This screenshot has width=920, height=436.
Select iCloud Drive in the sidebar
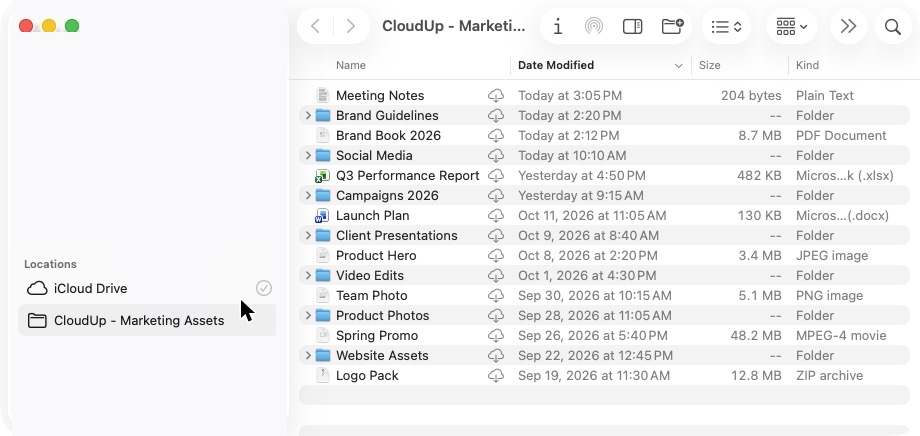(x=147, y=288)
